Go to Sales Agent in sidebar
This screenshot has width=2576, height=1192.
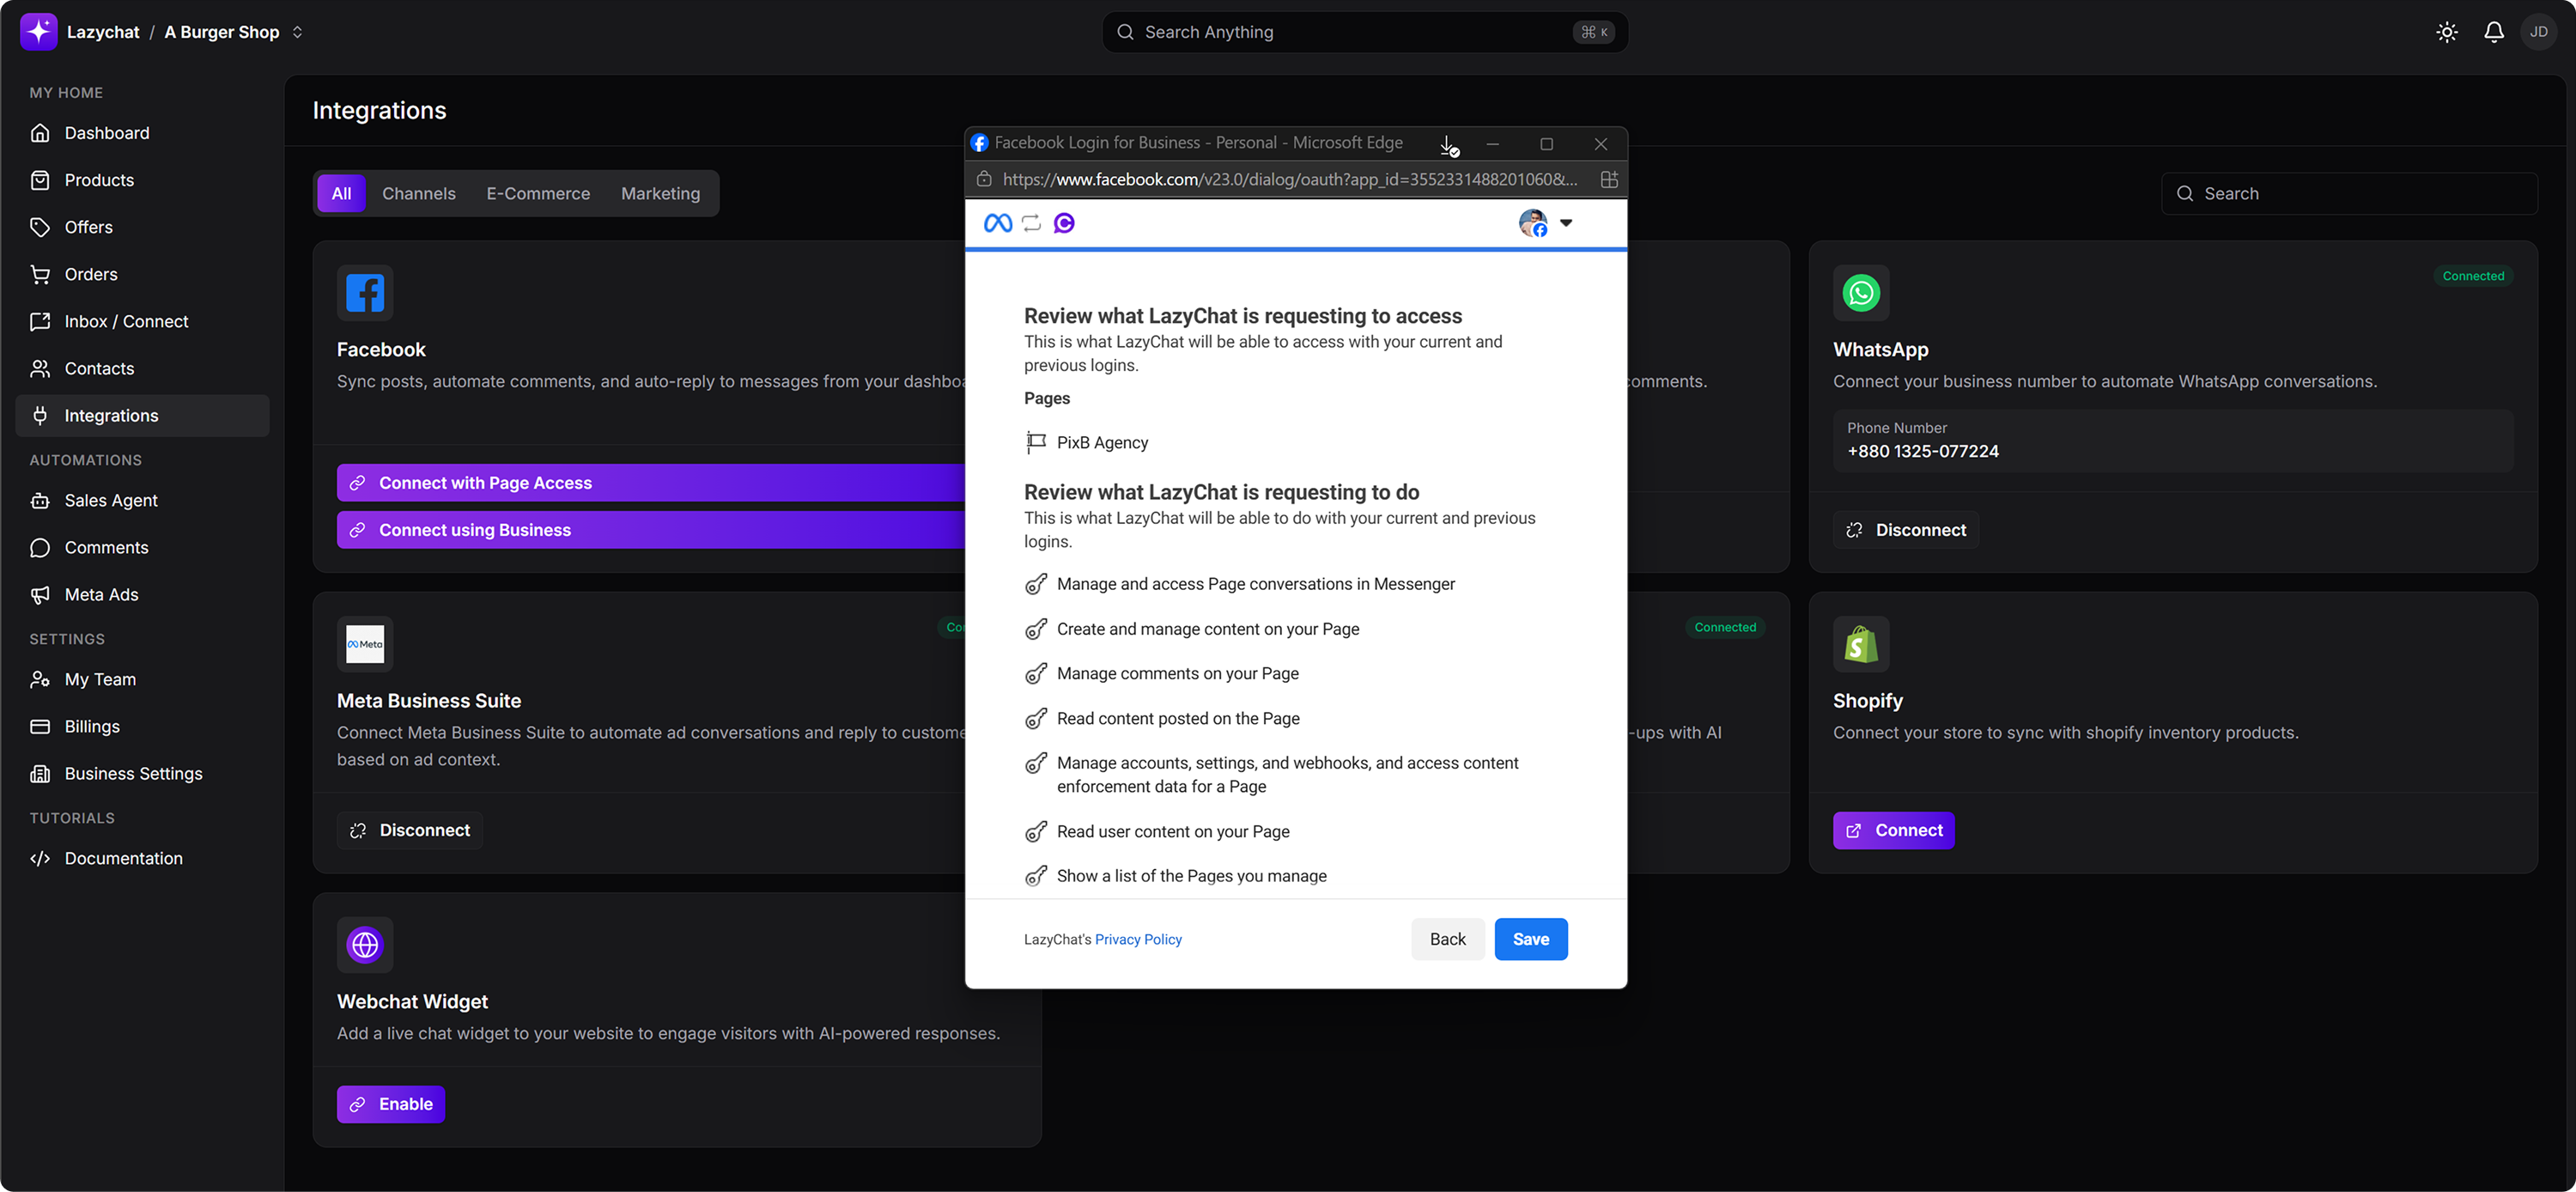point(111,501)
